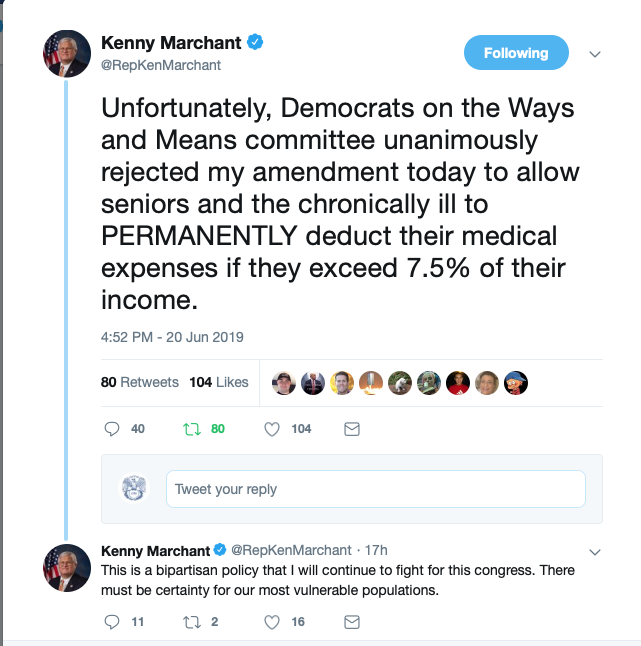Click the first liker avatar in the row
The height and width of the screenshot is (646, 641).
tap(284, 382)
